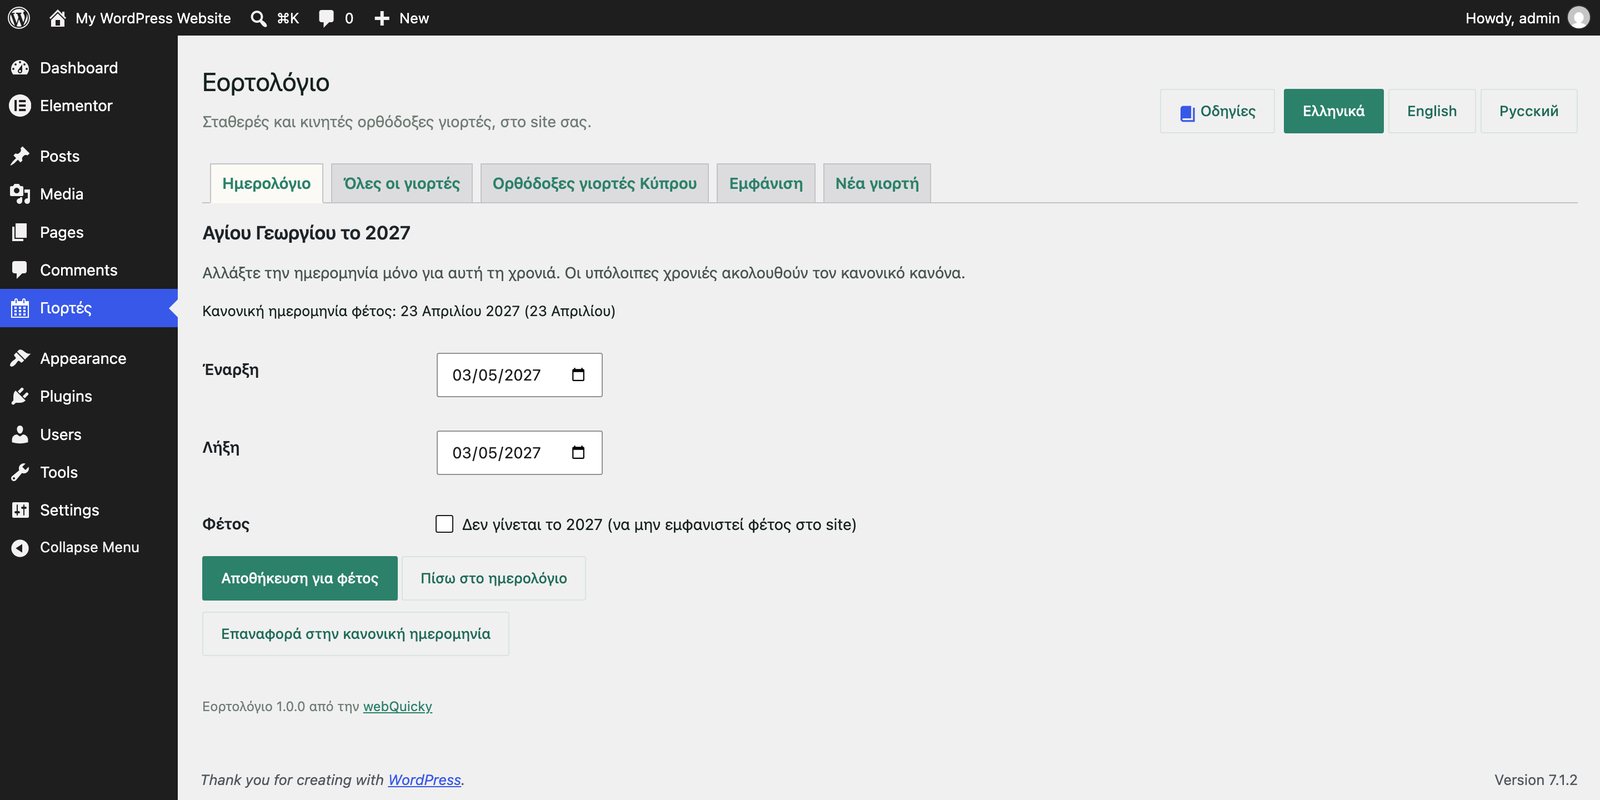Open the home icon for My WordPress Website

click(58, 18)
